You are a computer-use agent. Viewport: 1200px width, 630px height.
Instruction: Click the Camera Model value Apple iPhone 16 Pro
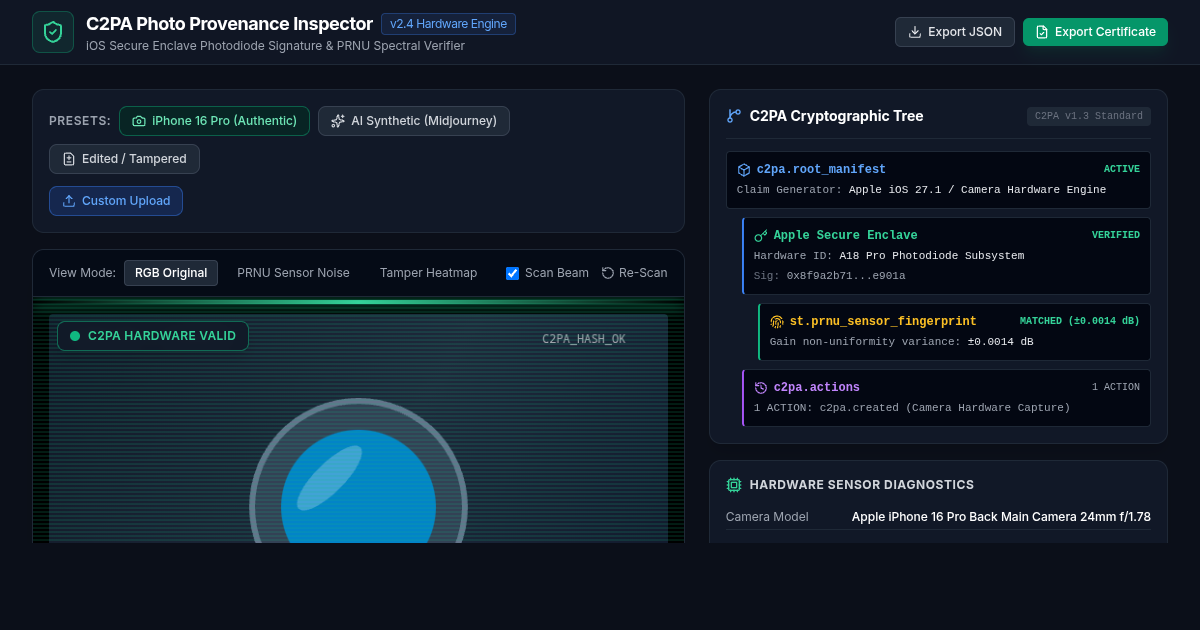click(x=1001, y=517)
